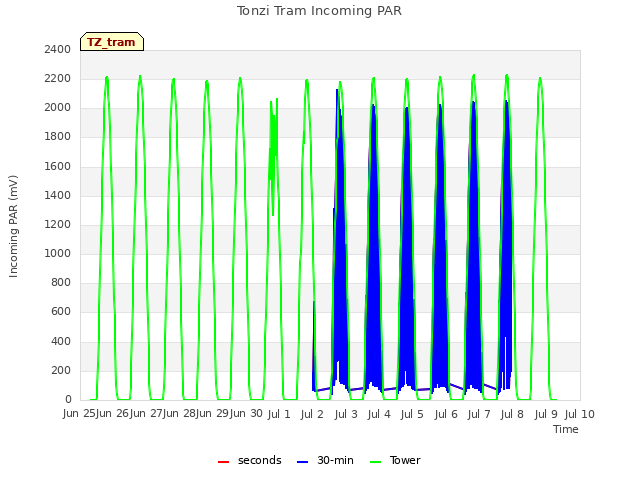Select the 'seconds' legend label
The width and height of the screenshot is (640, 480).
click(x=260, y=460)
